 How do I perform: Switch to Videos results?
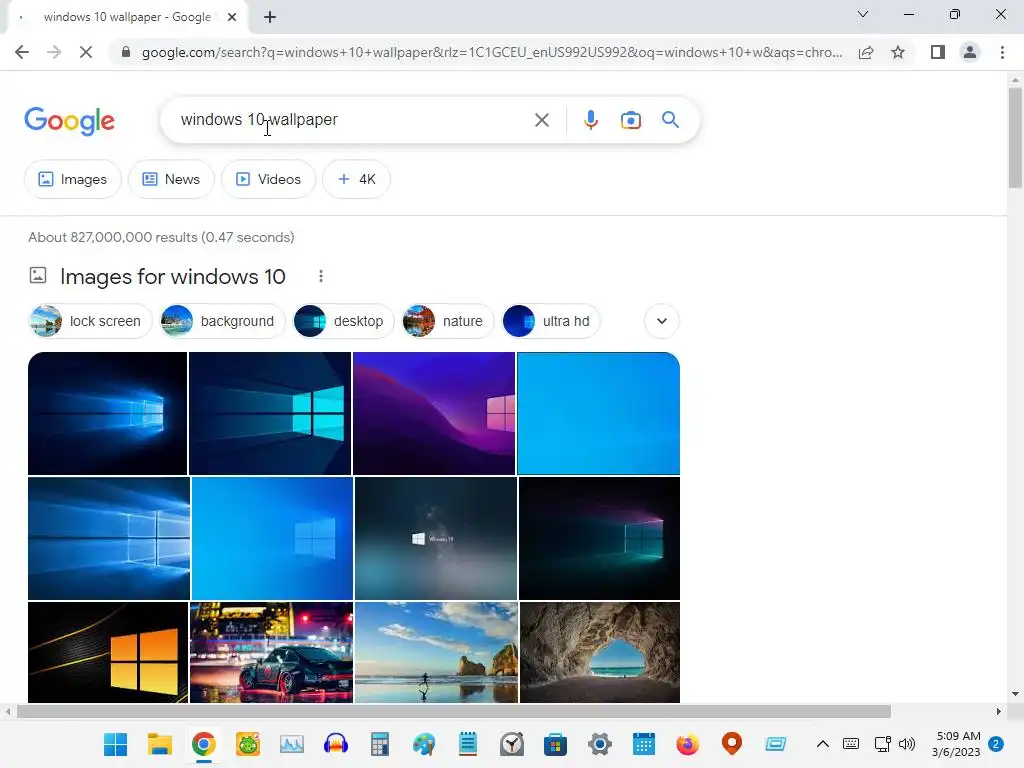268,179
